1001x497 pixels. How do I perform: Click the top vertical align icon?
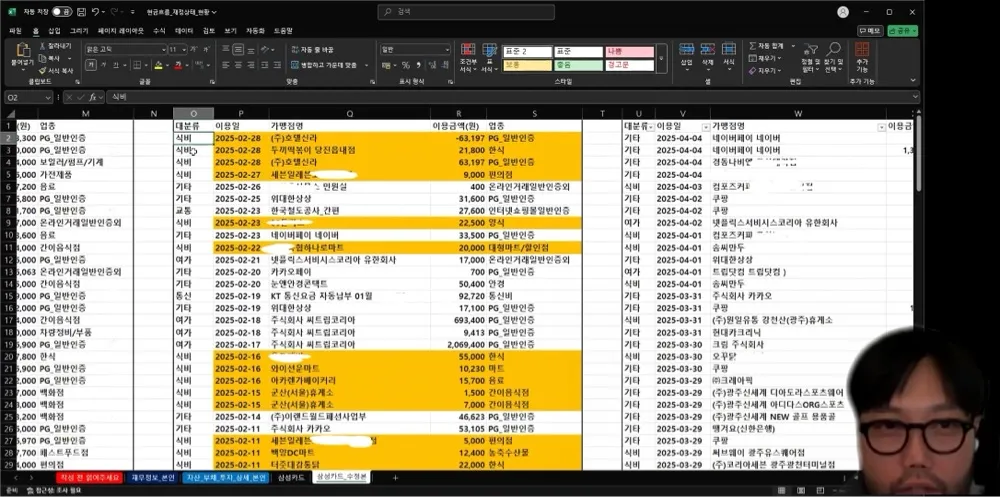[225, 49]
